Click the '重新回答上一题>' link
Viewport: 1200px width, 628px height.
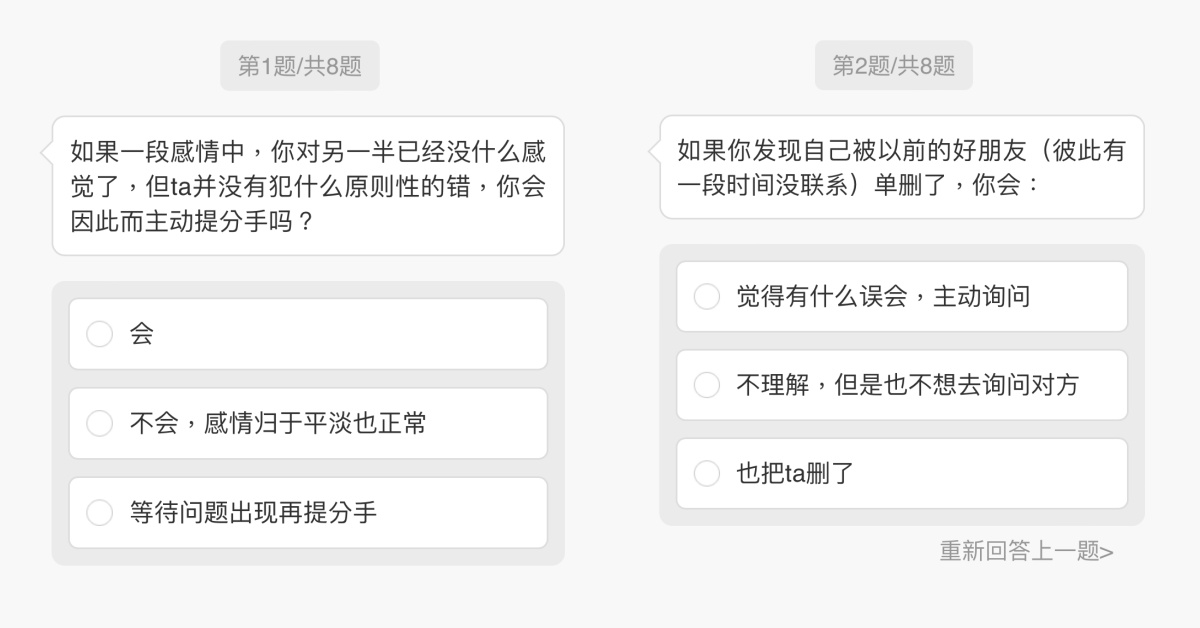(x=1026, y=551)
